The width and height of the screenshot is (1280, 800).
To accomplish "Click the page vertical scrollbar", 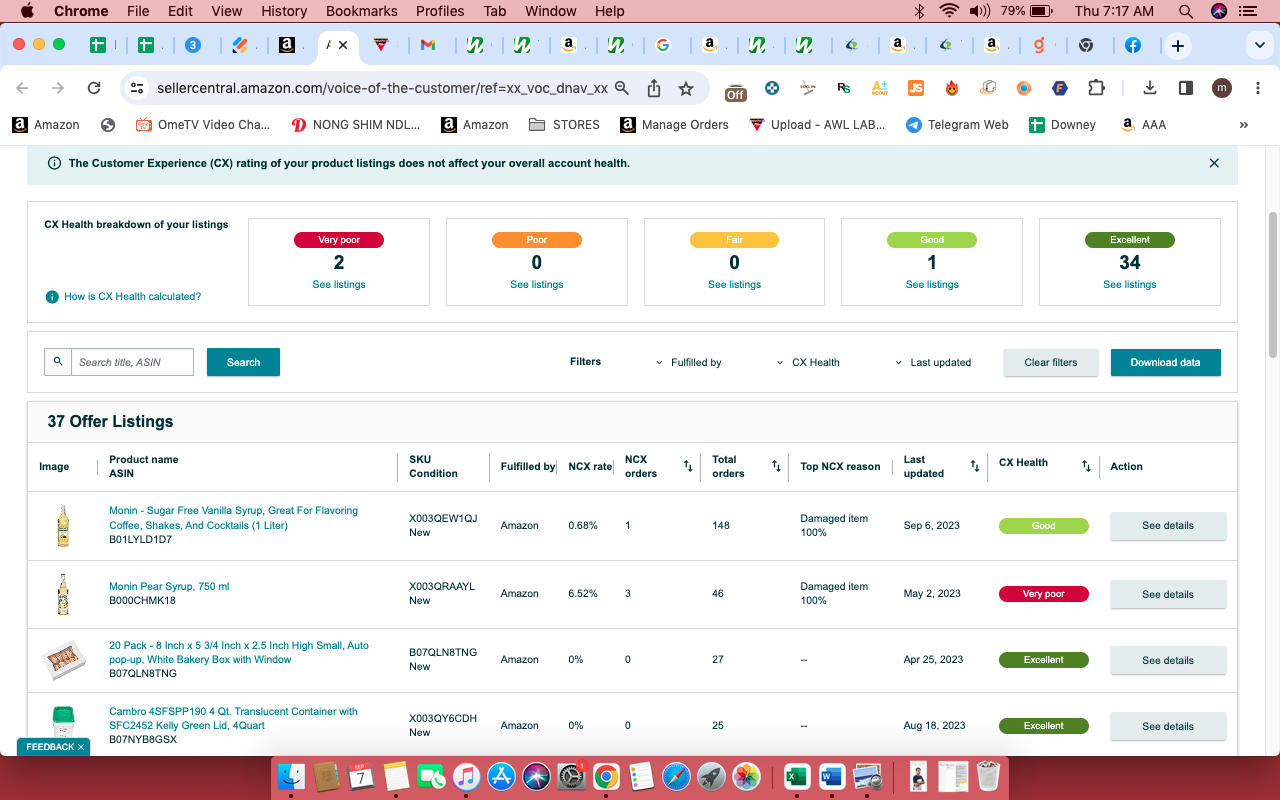I will pyautogui.click(x=1273, y=283).
